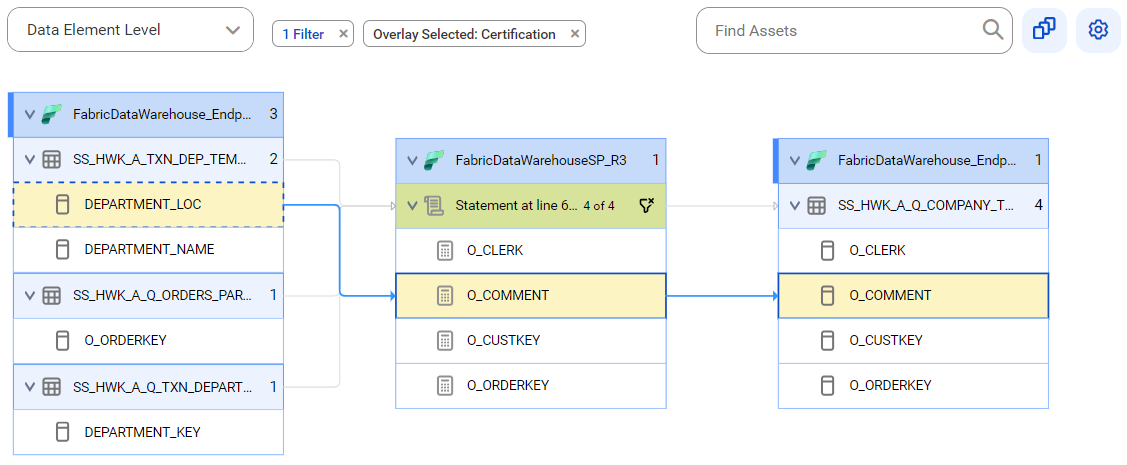1127x465 pixels.
Task: Remove the 1 Filter chip
Action: [343, 34]
